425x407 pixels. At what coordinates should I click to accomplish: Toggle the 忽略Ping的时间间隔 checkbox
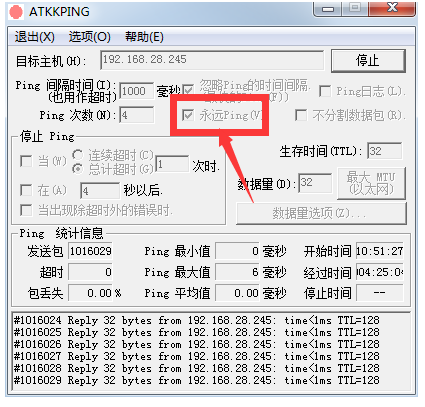tap(188, 90)
